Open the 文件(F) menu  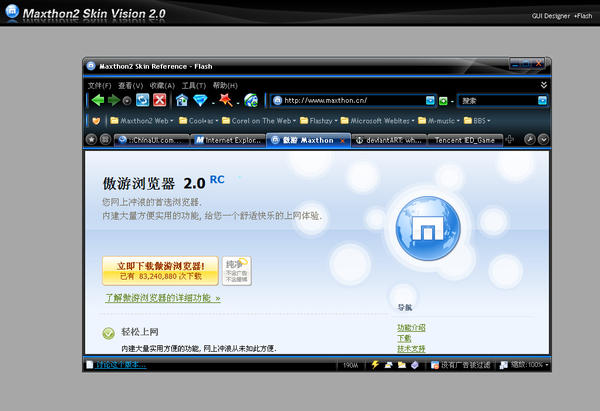(x=99, y=85)
